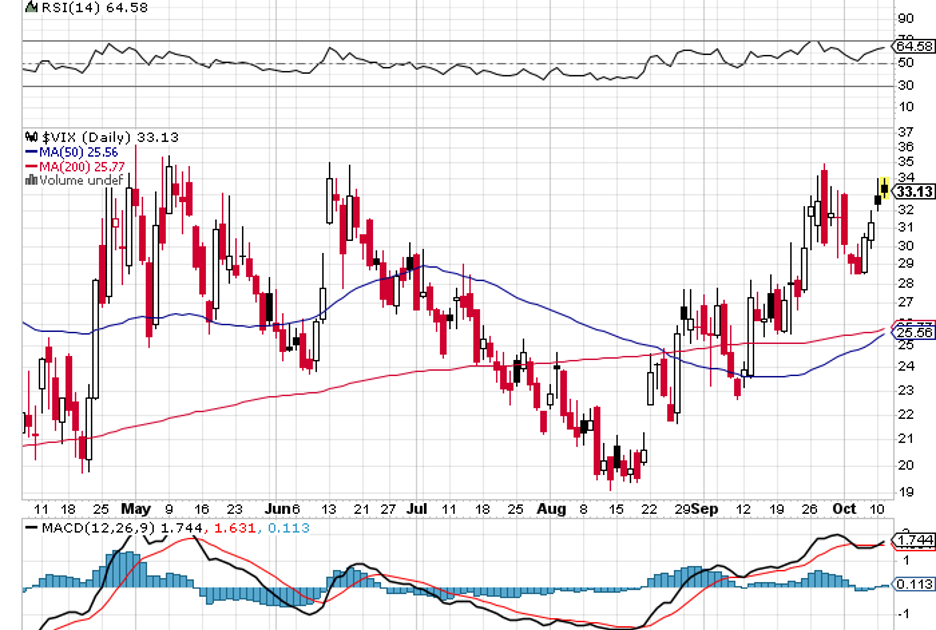Click the 25.56 moving average price tag
Viewport: 936px width, 630px height.
pyautogui.click(x=914, y=333)
